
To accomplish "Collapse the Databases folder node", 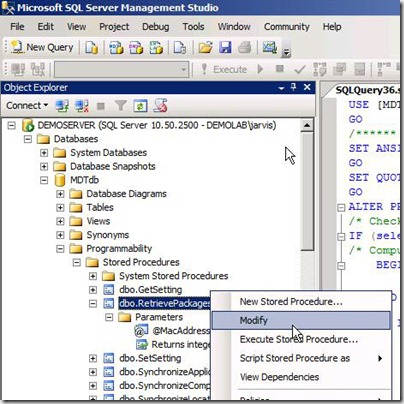I will point(28,139).
